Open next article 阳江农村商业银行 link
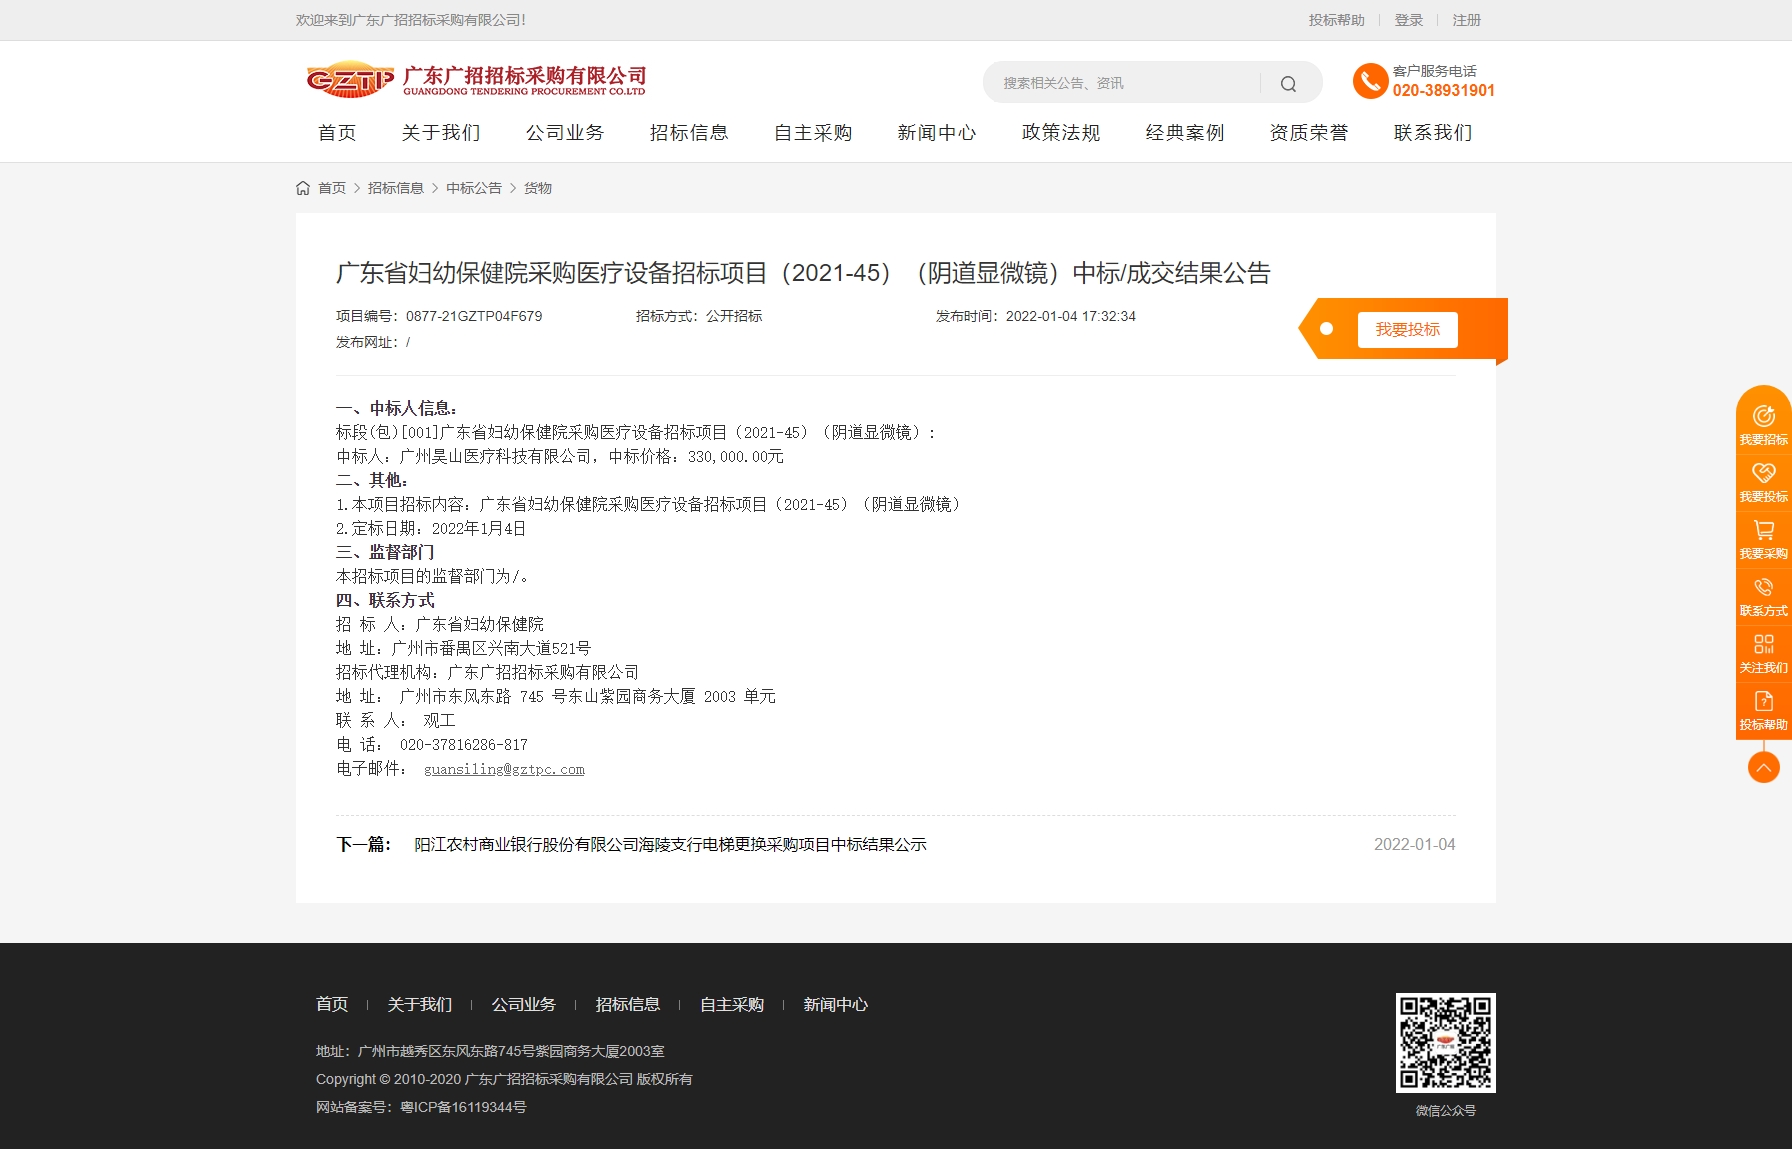Viewport: 1792px width, 1149px height. (x=670, y=845)
